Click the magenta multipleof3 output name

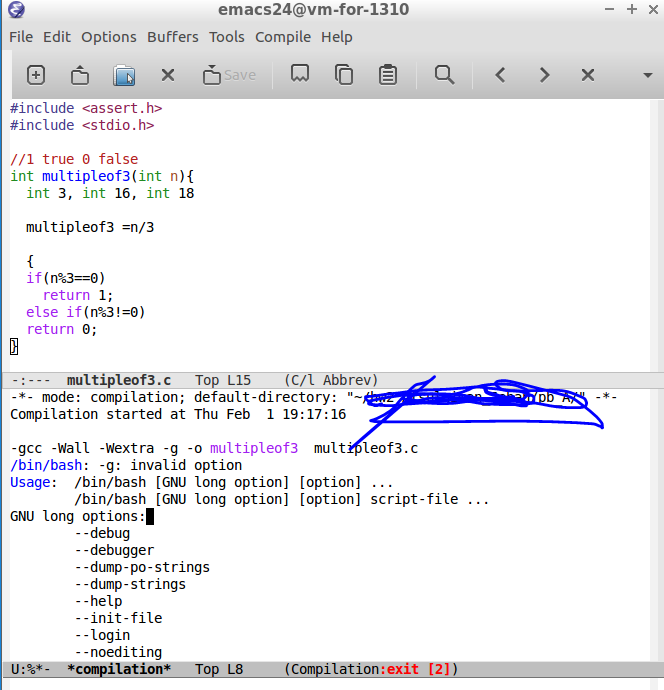click(x=254, y=448)
